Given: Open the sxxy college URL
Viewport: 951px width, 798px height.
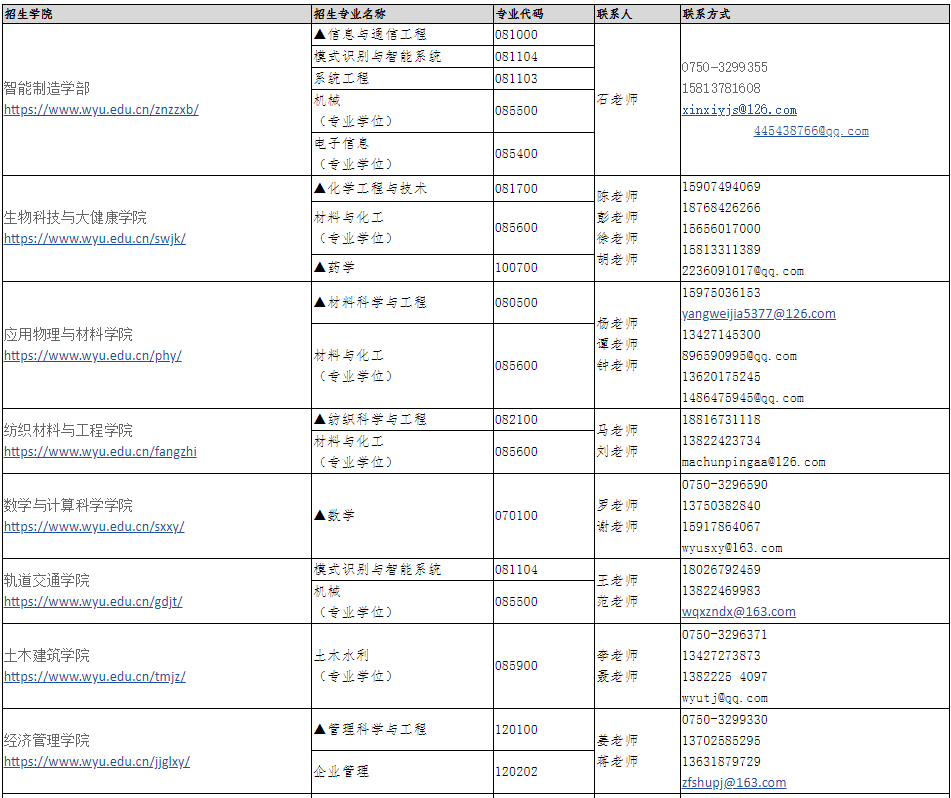Looking at the screenshot, I should point(94,527).
